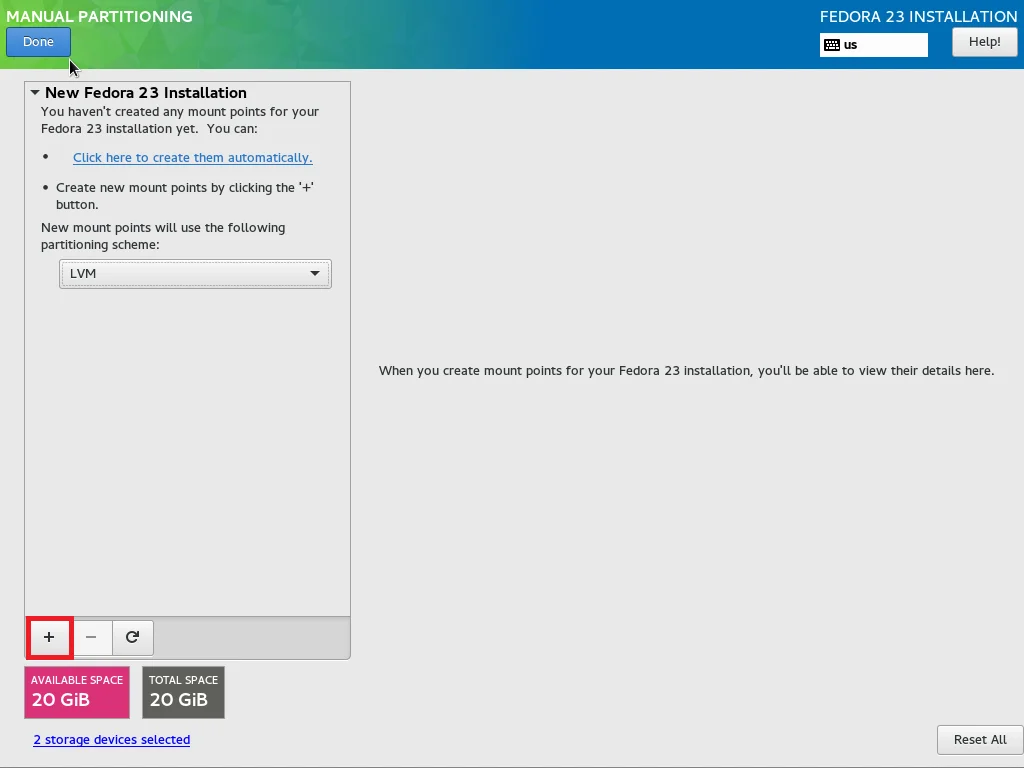Click the Available Space 20 GiB box

[77, 692]
